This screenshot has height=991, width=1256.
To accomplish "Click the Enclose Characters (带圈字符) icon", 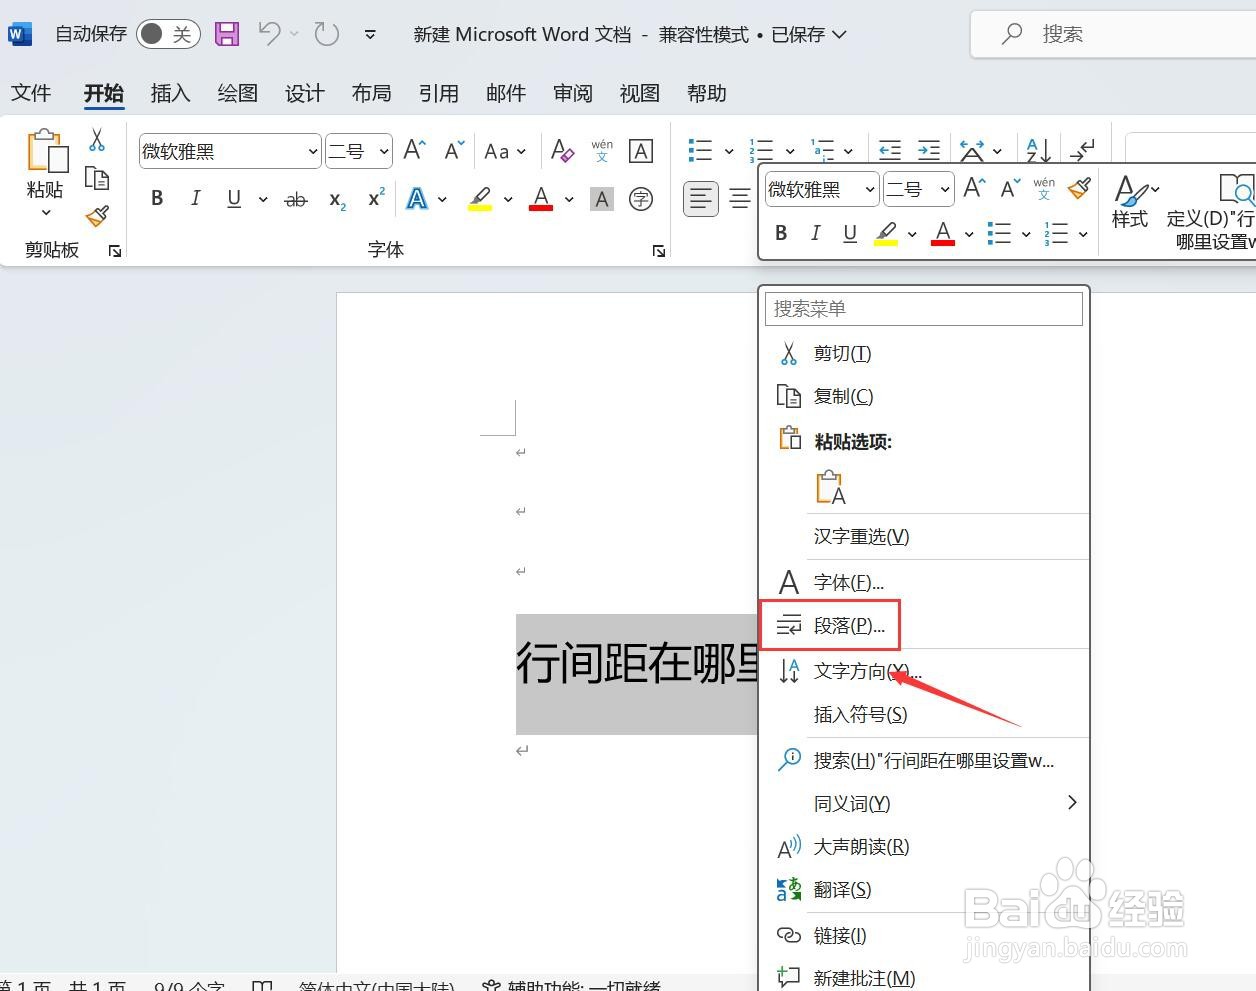I will (641, 199).
